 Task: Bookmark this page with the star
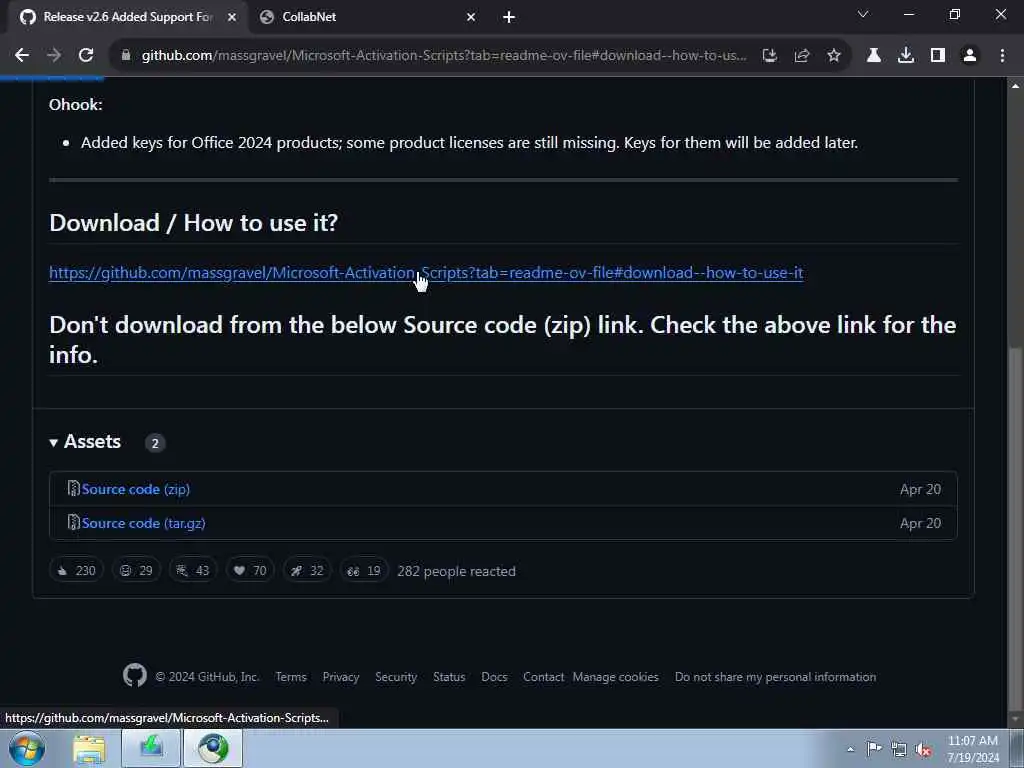pyautogui.click(x=834, y=56)
